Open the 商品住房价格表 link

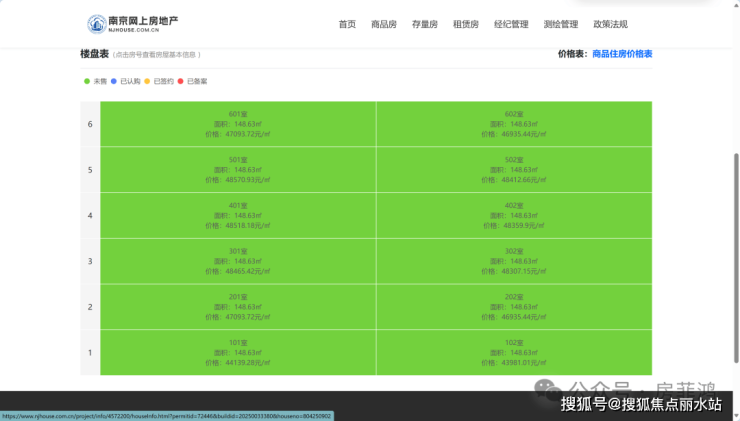[622, 54]
